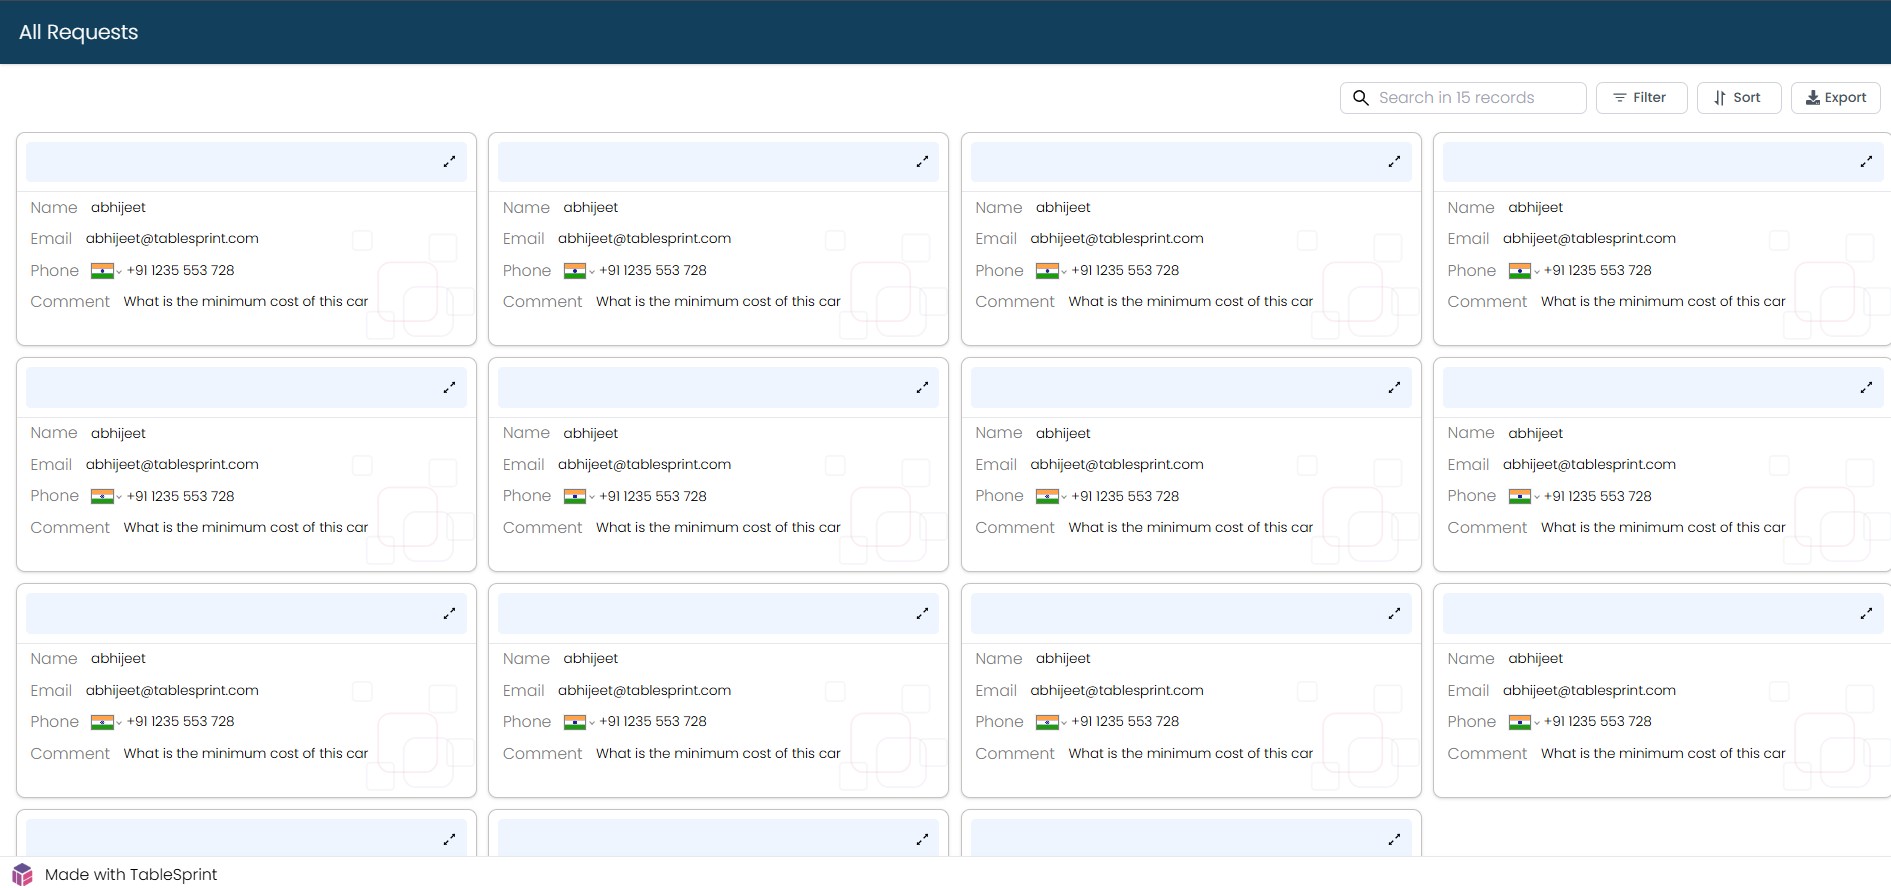
Task: Open the 'Made with TableSprint' link
Action: [x=131, y=874]
